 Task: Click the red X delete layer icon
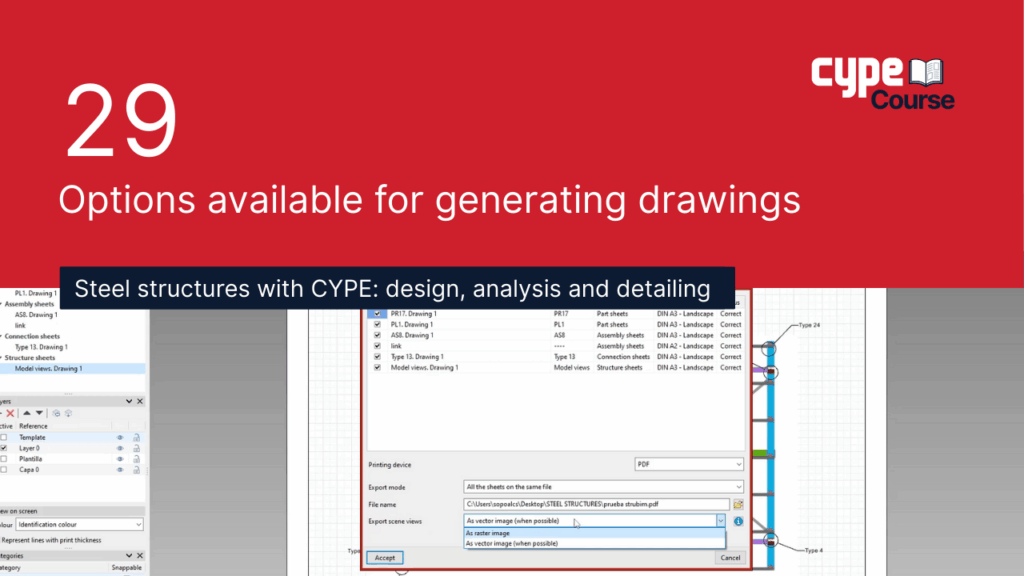10,413
